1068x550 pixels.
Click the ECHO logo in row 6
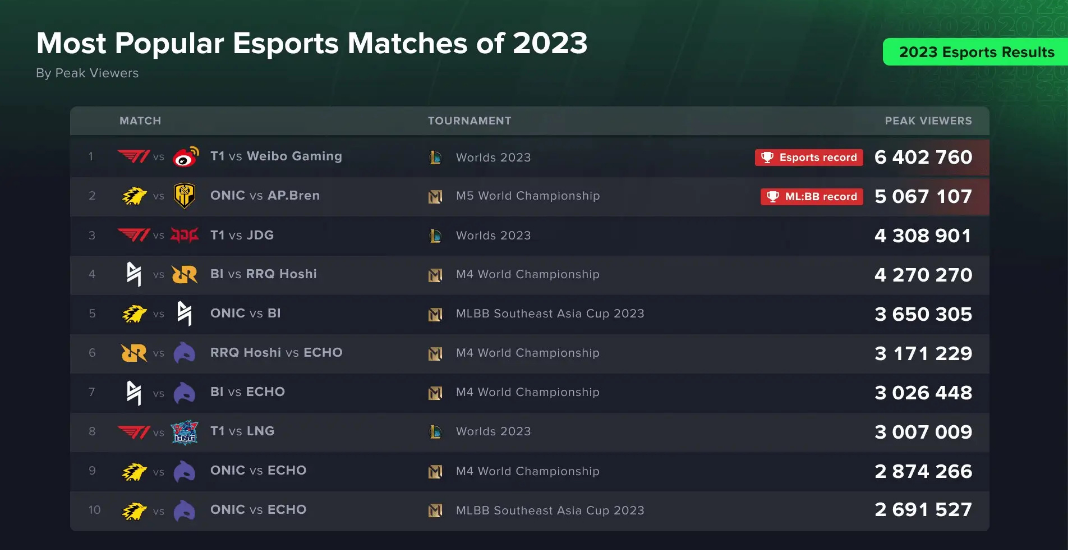tap(185, 353)
